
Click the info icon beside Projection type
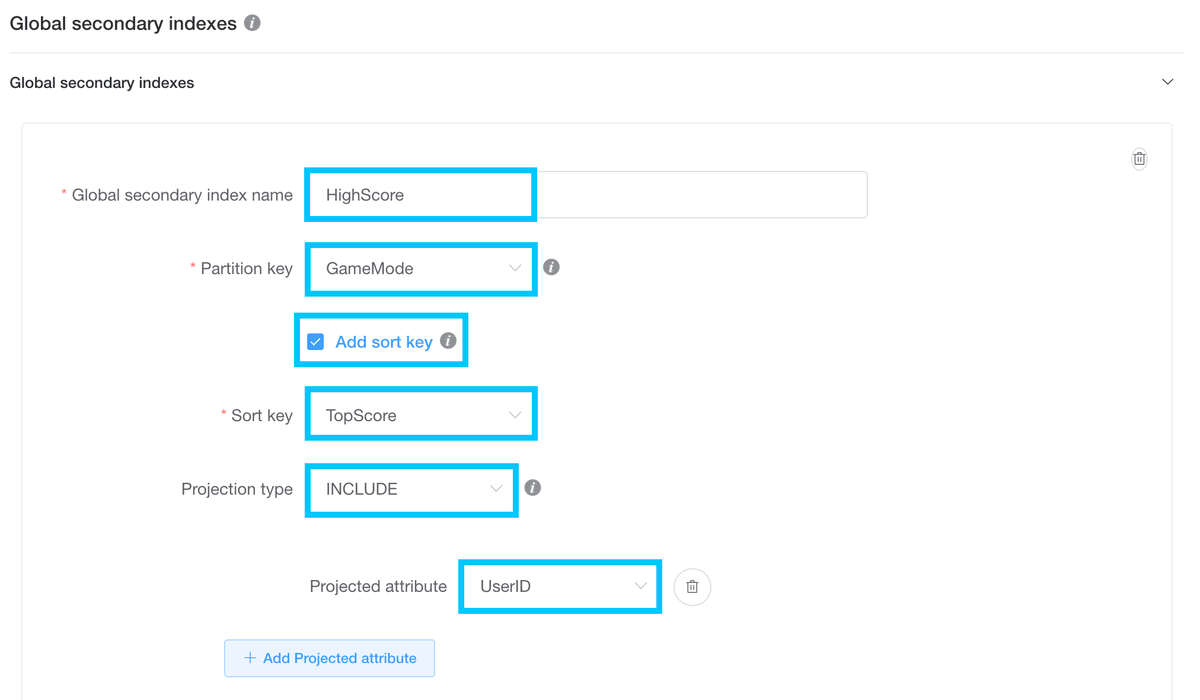pyautogui.click(x=532, y=488)
